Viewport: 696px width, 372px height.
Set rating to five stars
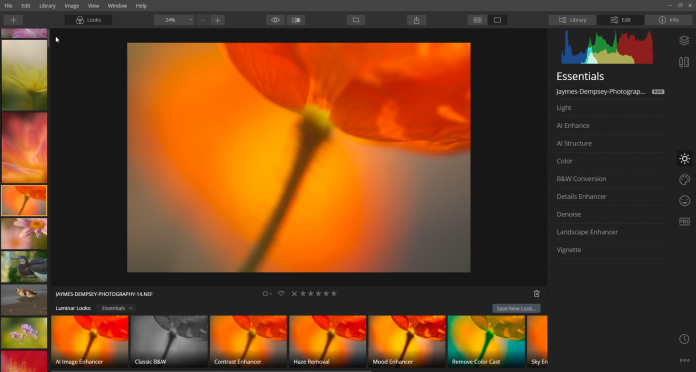click(x=334, y=293)
